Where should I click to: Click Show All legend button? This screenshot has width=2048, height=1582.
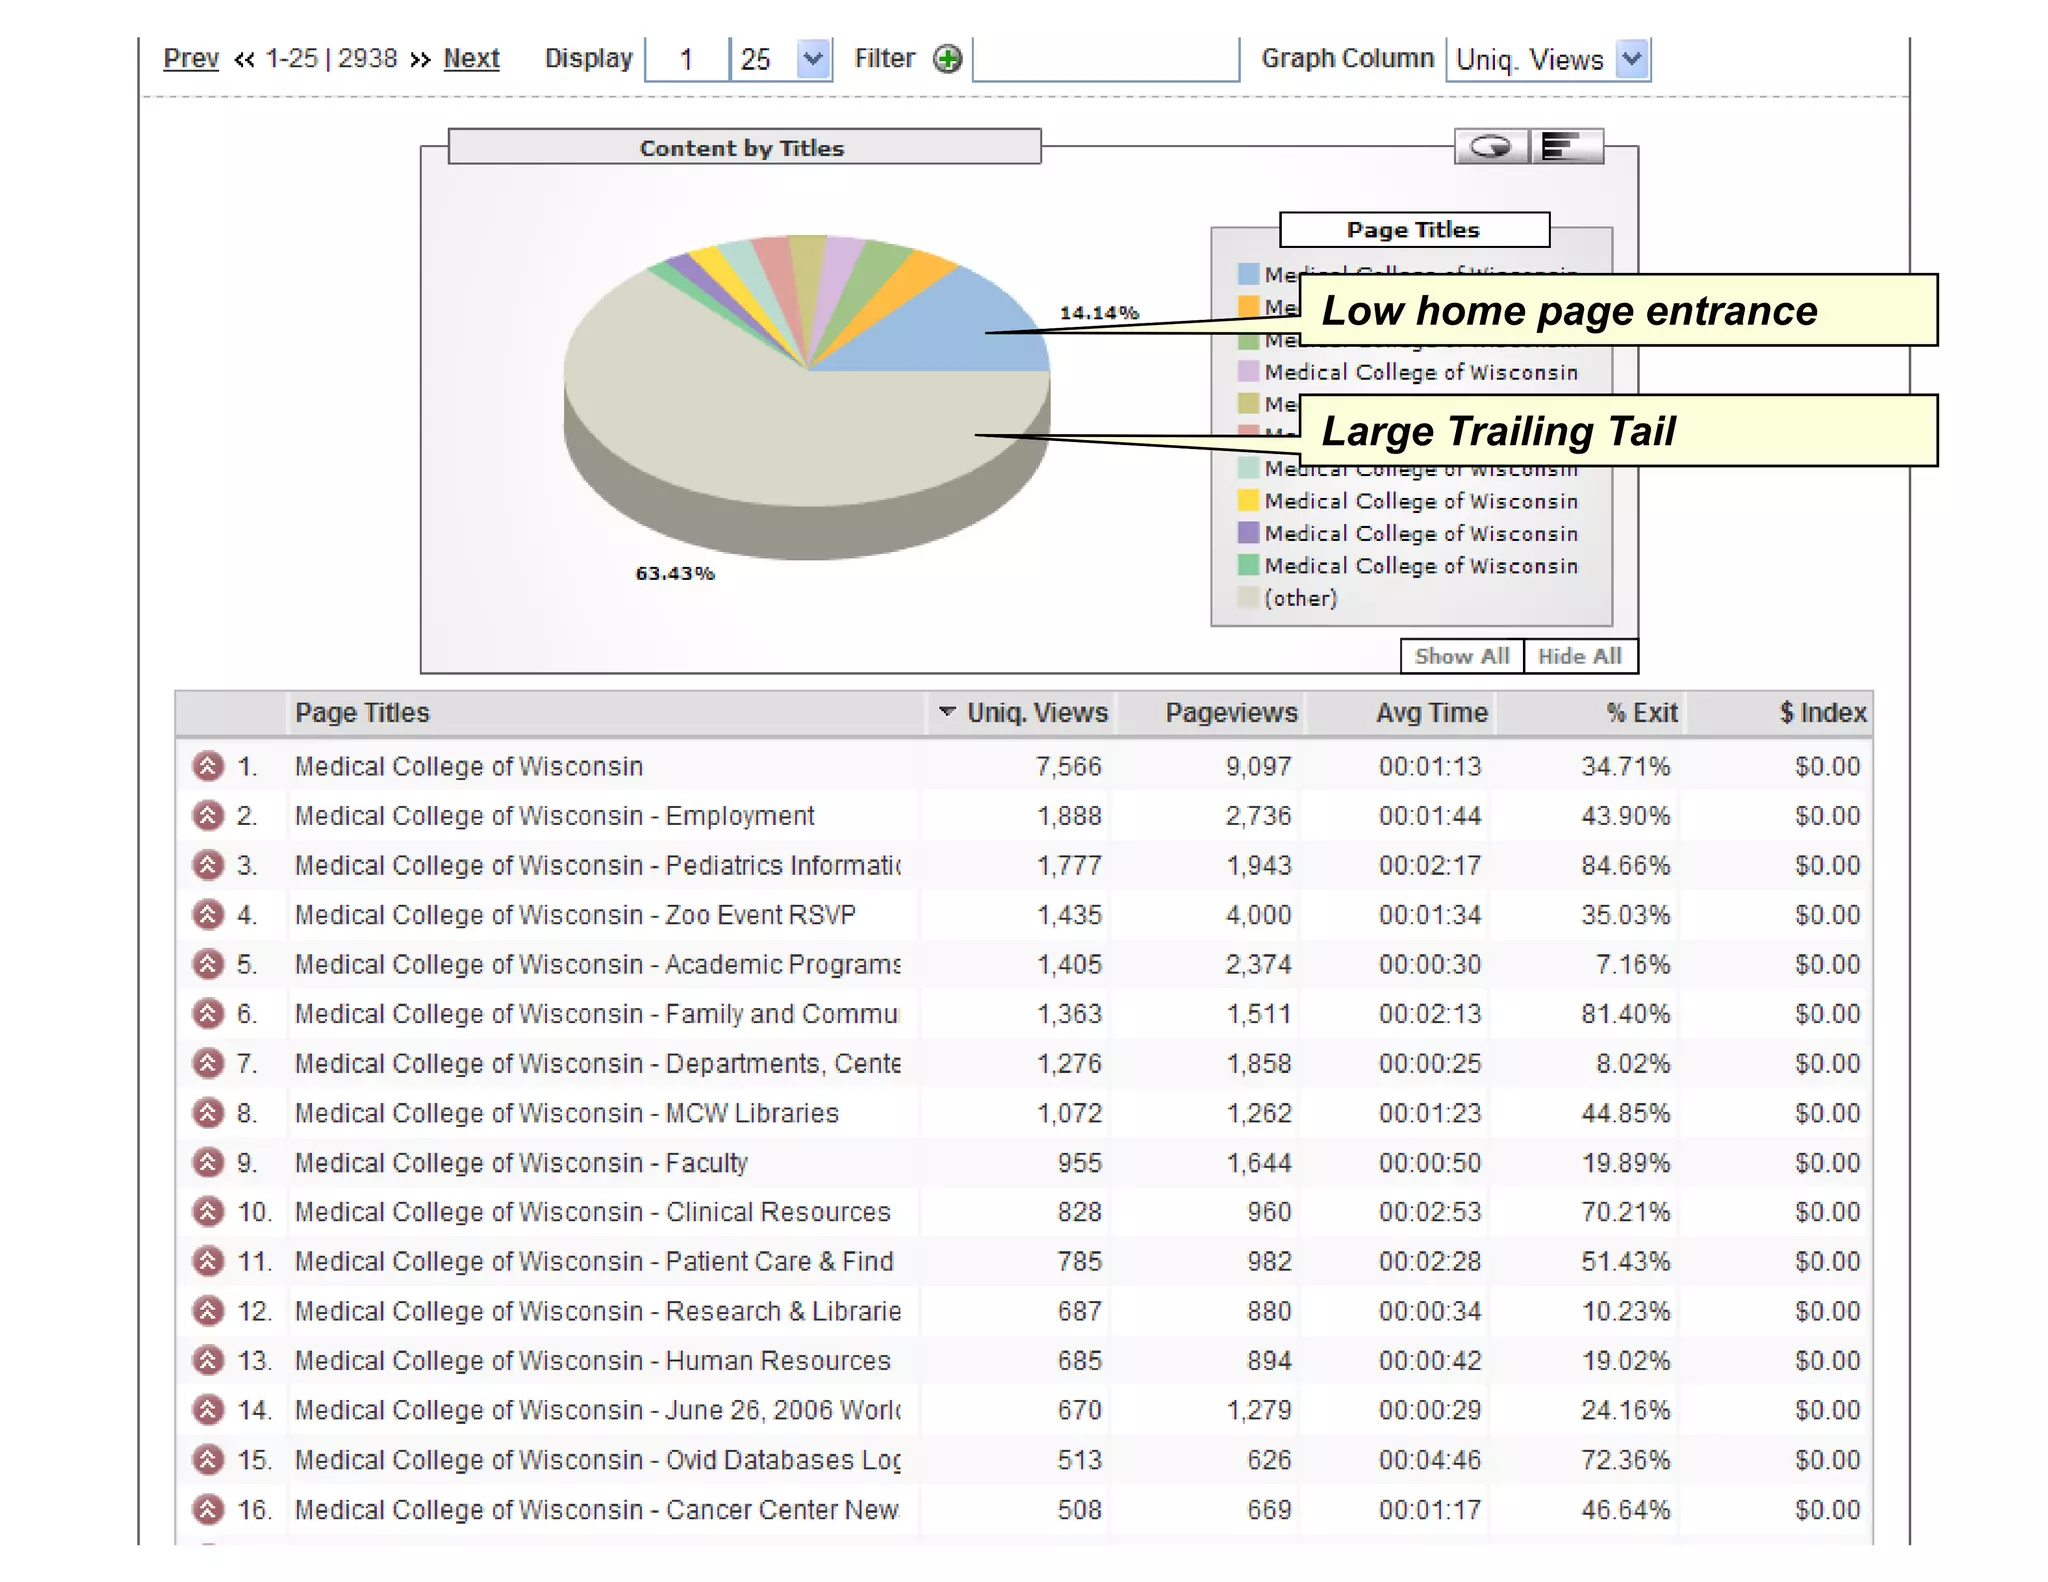pos(1461,657)
